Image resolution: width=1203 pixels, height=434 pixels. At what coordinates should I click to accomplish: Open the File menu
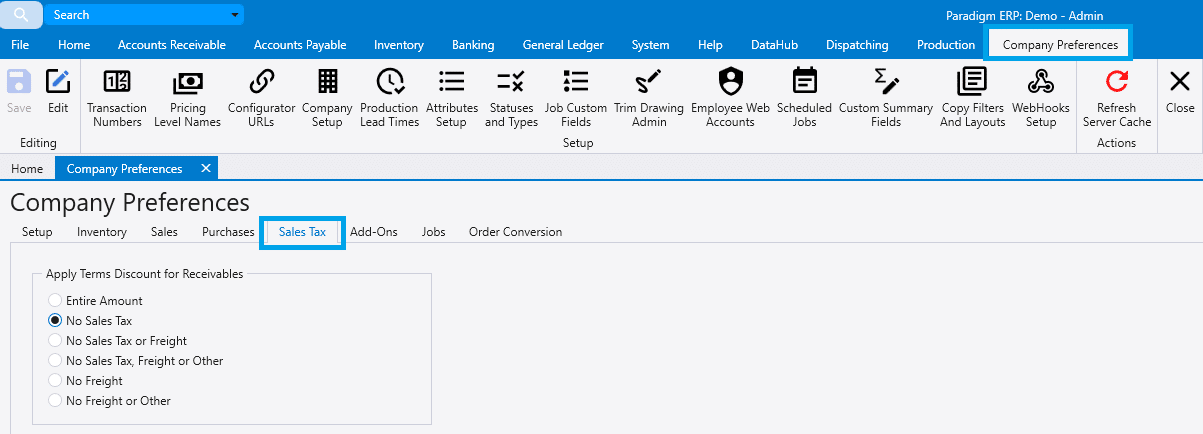tap(20, 45)
